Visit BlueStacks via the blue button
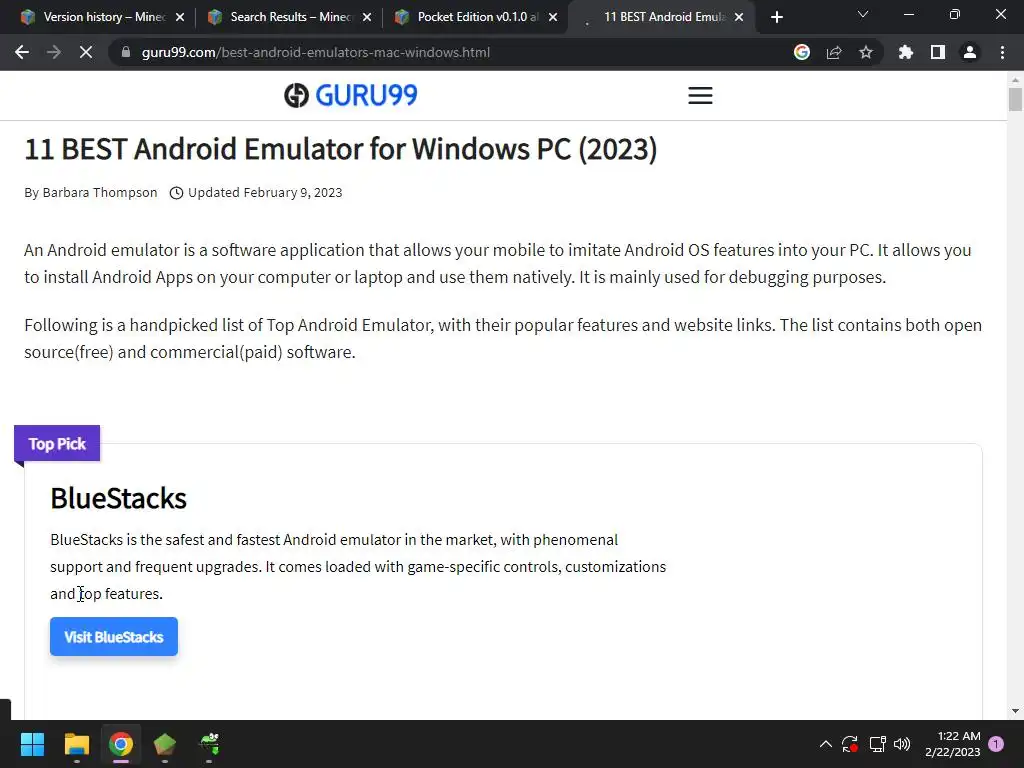The height and width of the screenshot is (768, 1024). point(114,637)
